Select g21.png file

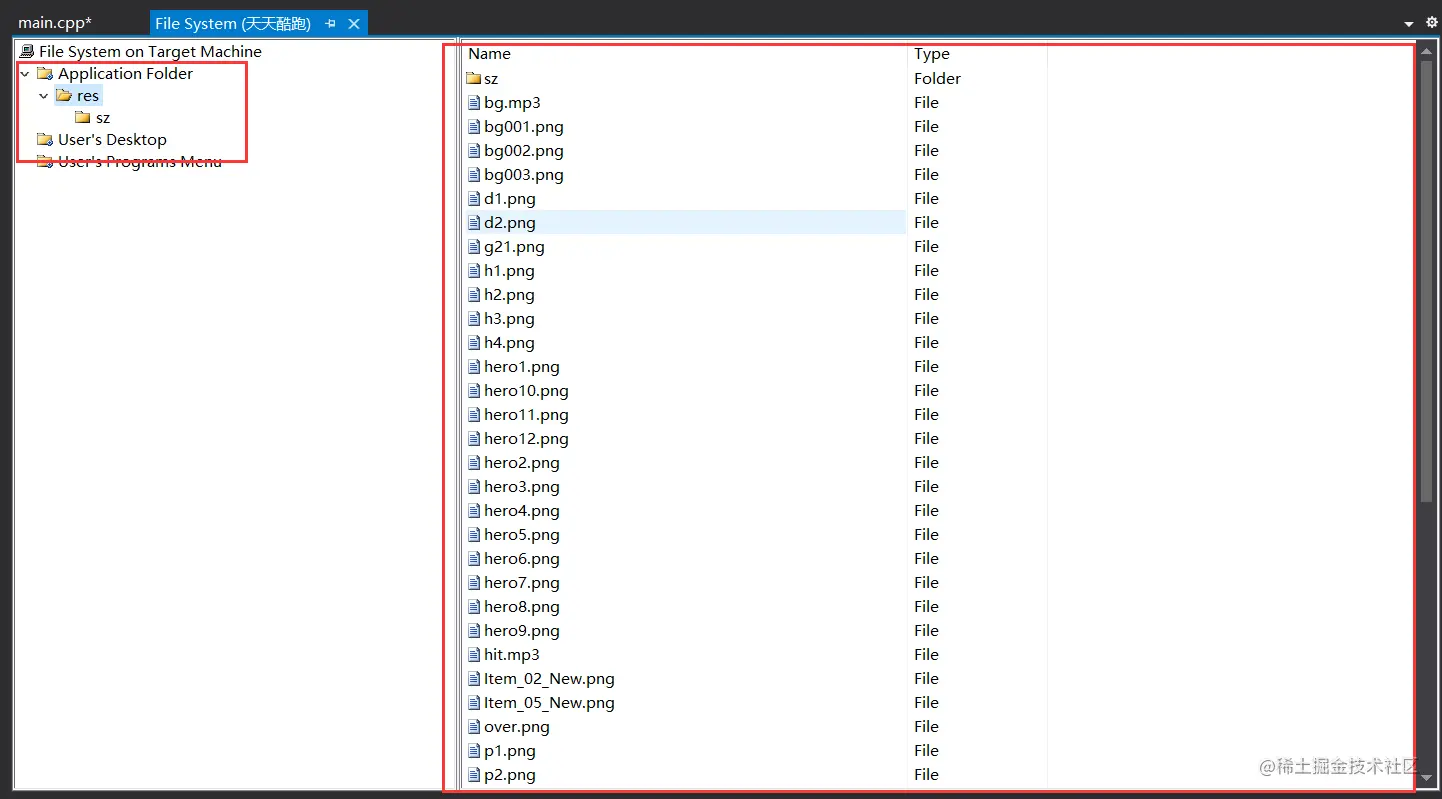click(514, 246)
